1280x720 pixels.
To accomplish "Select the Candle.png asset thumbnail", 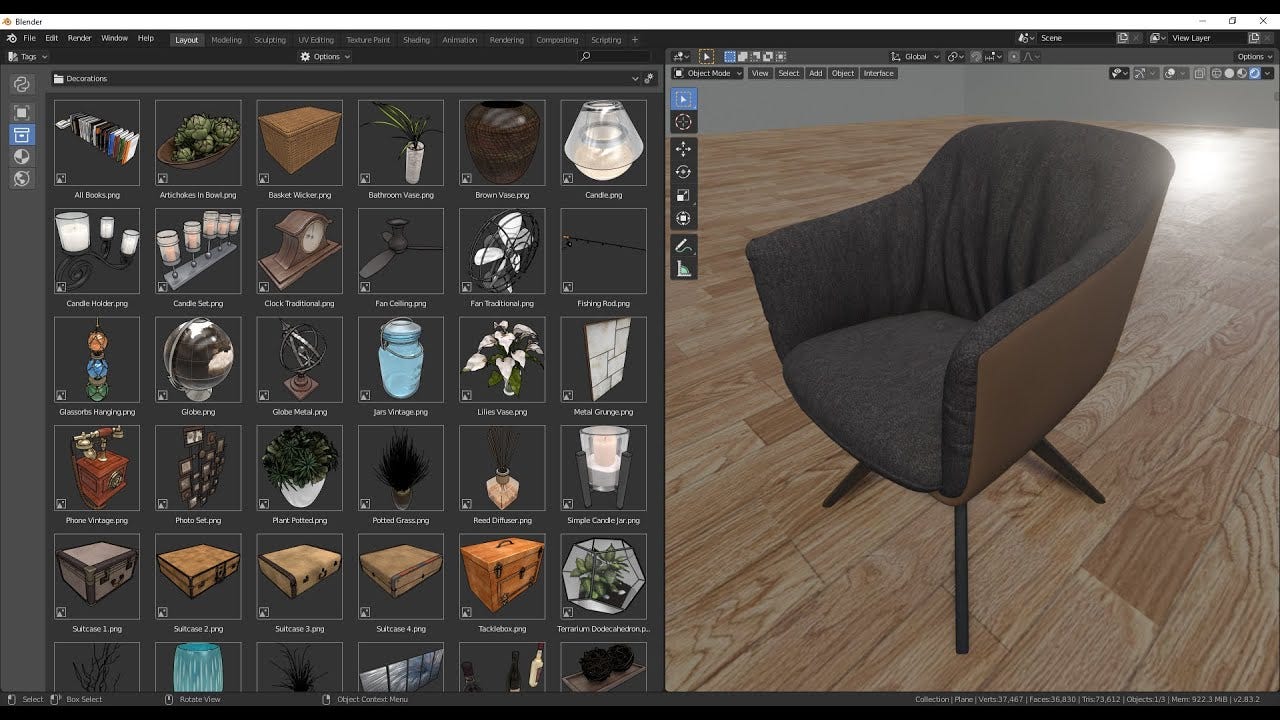I will point(603,140).
